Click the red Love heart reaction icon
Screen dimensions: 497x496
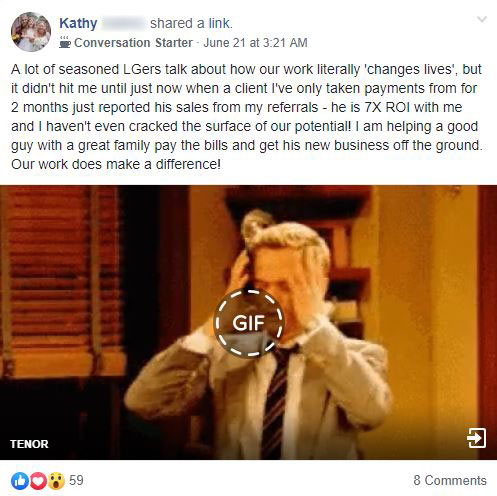click(x=38, y=481)
